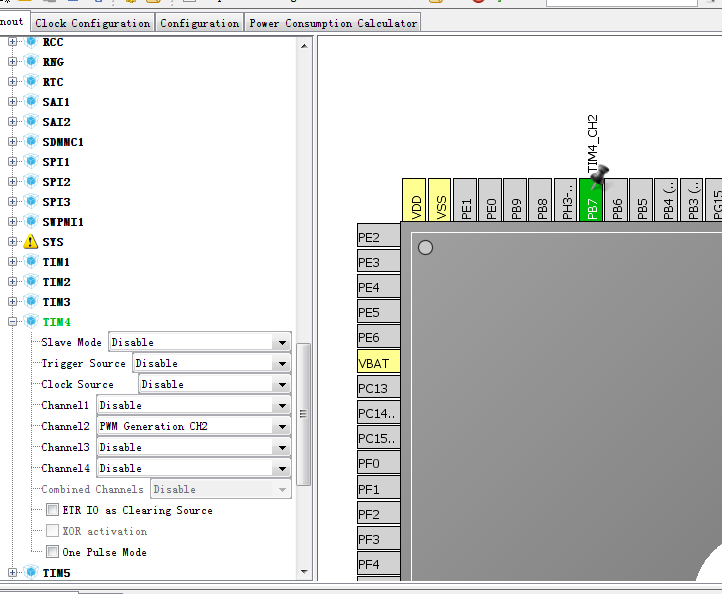Select the PE1 pin
The image size is (722, 594).
pyautogui.click(x=465, y=200)
